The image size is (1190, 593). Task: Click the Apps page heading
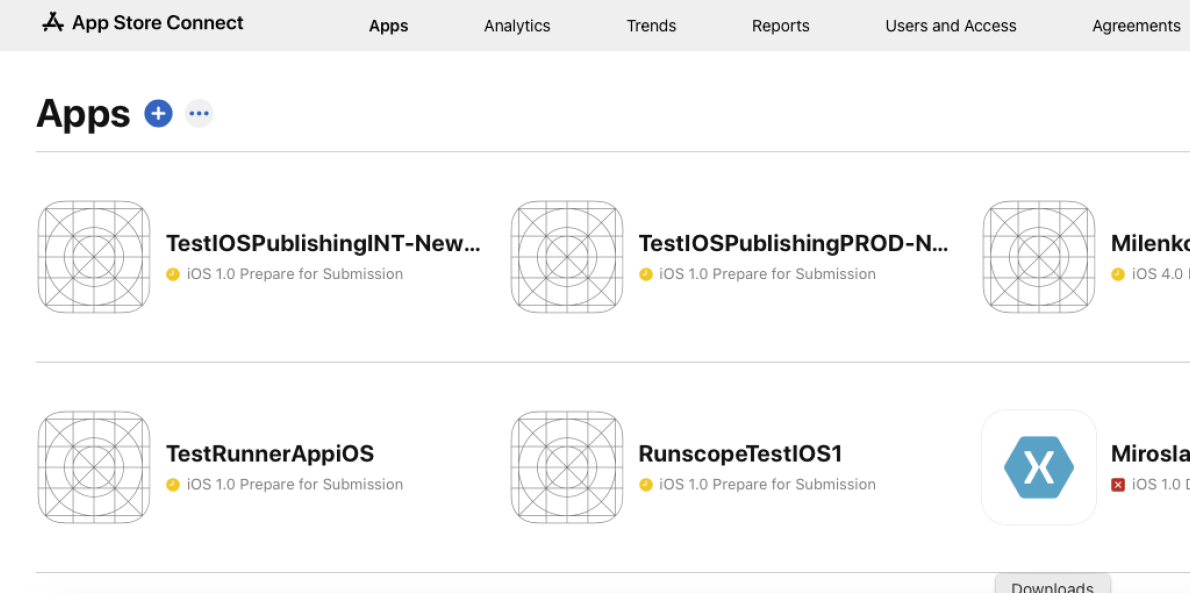pyautogui.click(x=83, y=115)
